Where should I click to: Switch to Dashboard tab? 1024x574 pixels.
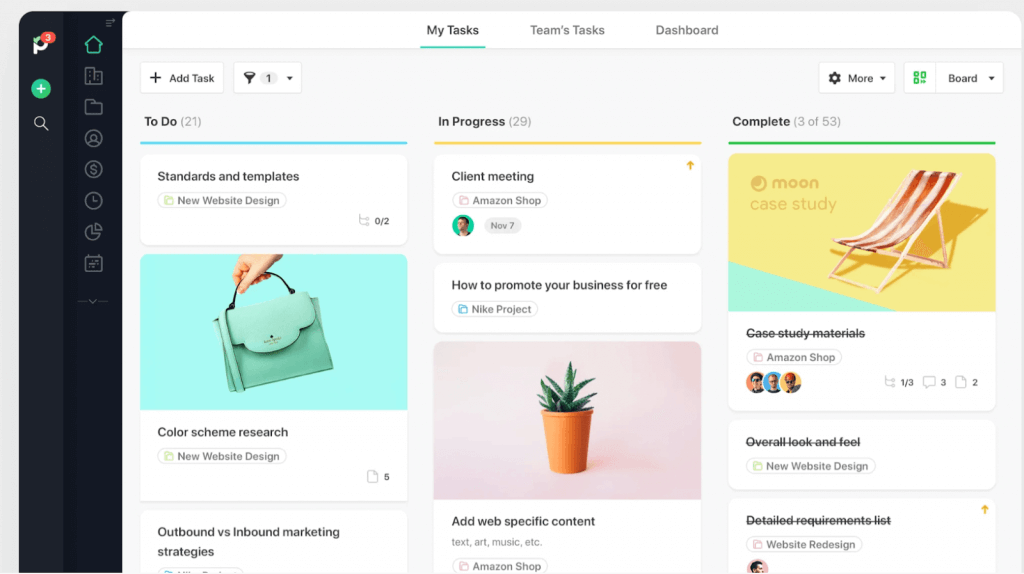tap(687, 30)
